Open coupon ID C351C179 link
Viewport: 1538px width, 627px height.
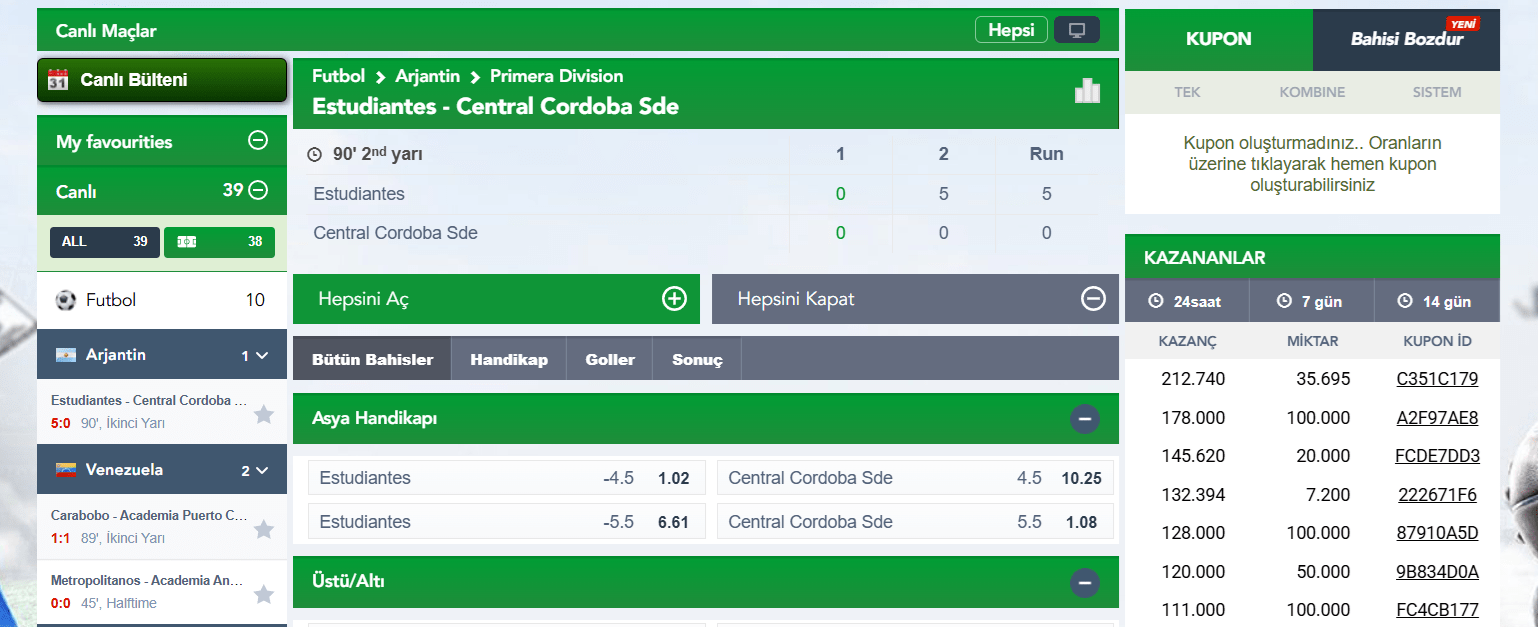pyautogui.click(x=1437, y=379)
